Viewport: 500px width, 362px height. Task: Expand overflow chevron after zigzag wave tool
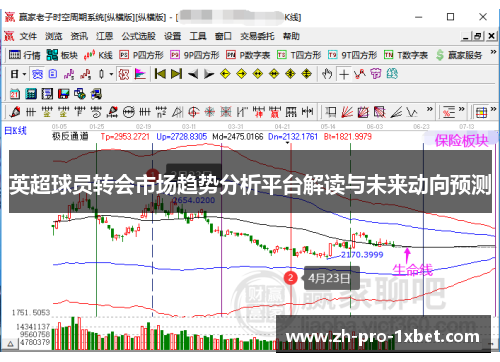[x=430, y=109]
